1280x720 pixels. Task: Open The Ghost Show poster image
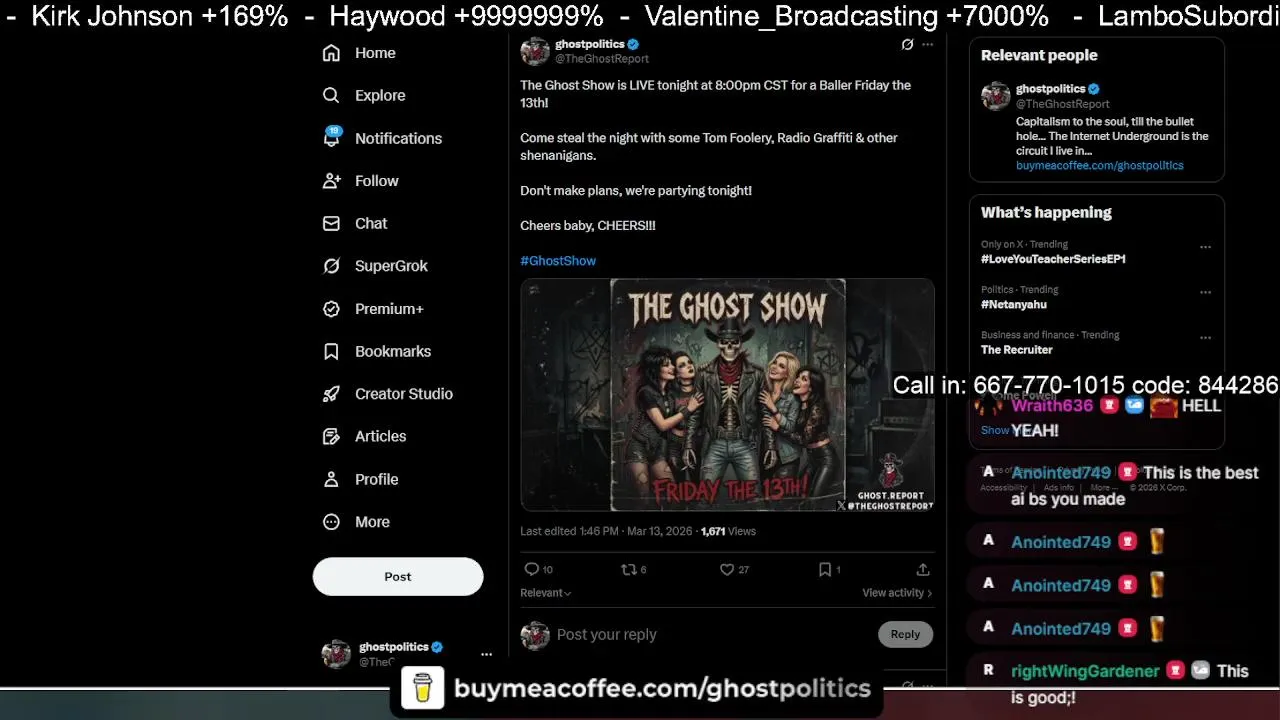tap(727, 395)
